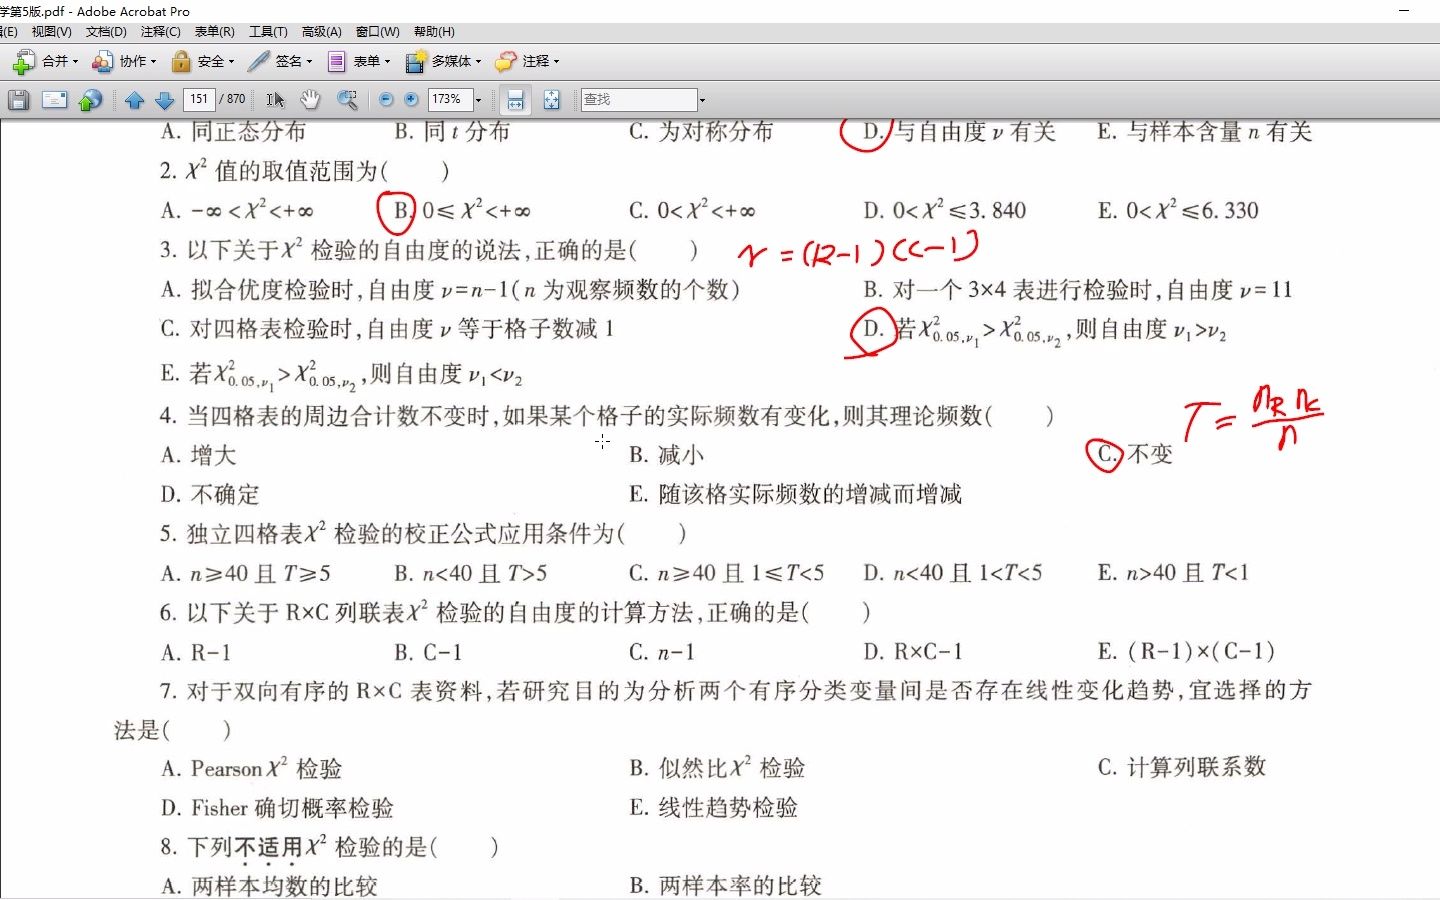Open the 高级(A) menu
The height and width of the screenshot is (900, 1440).
pyautogui.click(x=321, y=32)
